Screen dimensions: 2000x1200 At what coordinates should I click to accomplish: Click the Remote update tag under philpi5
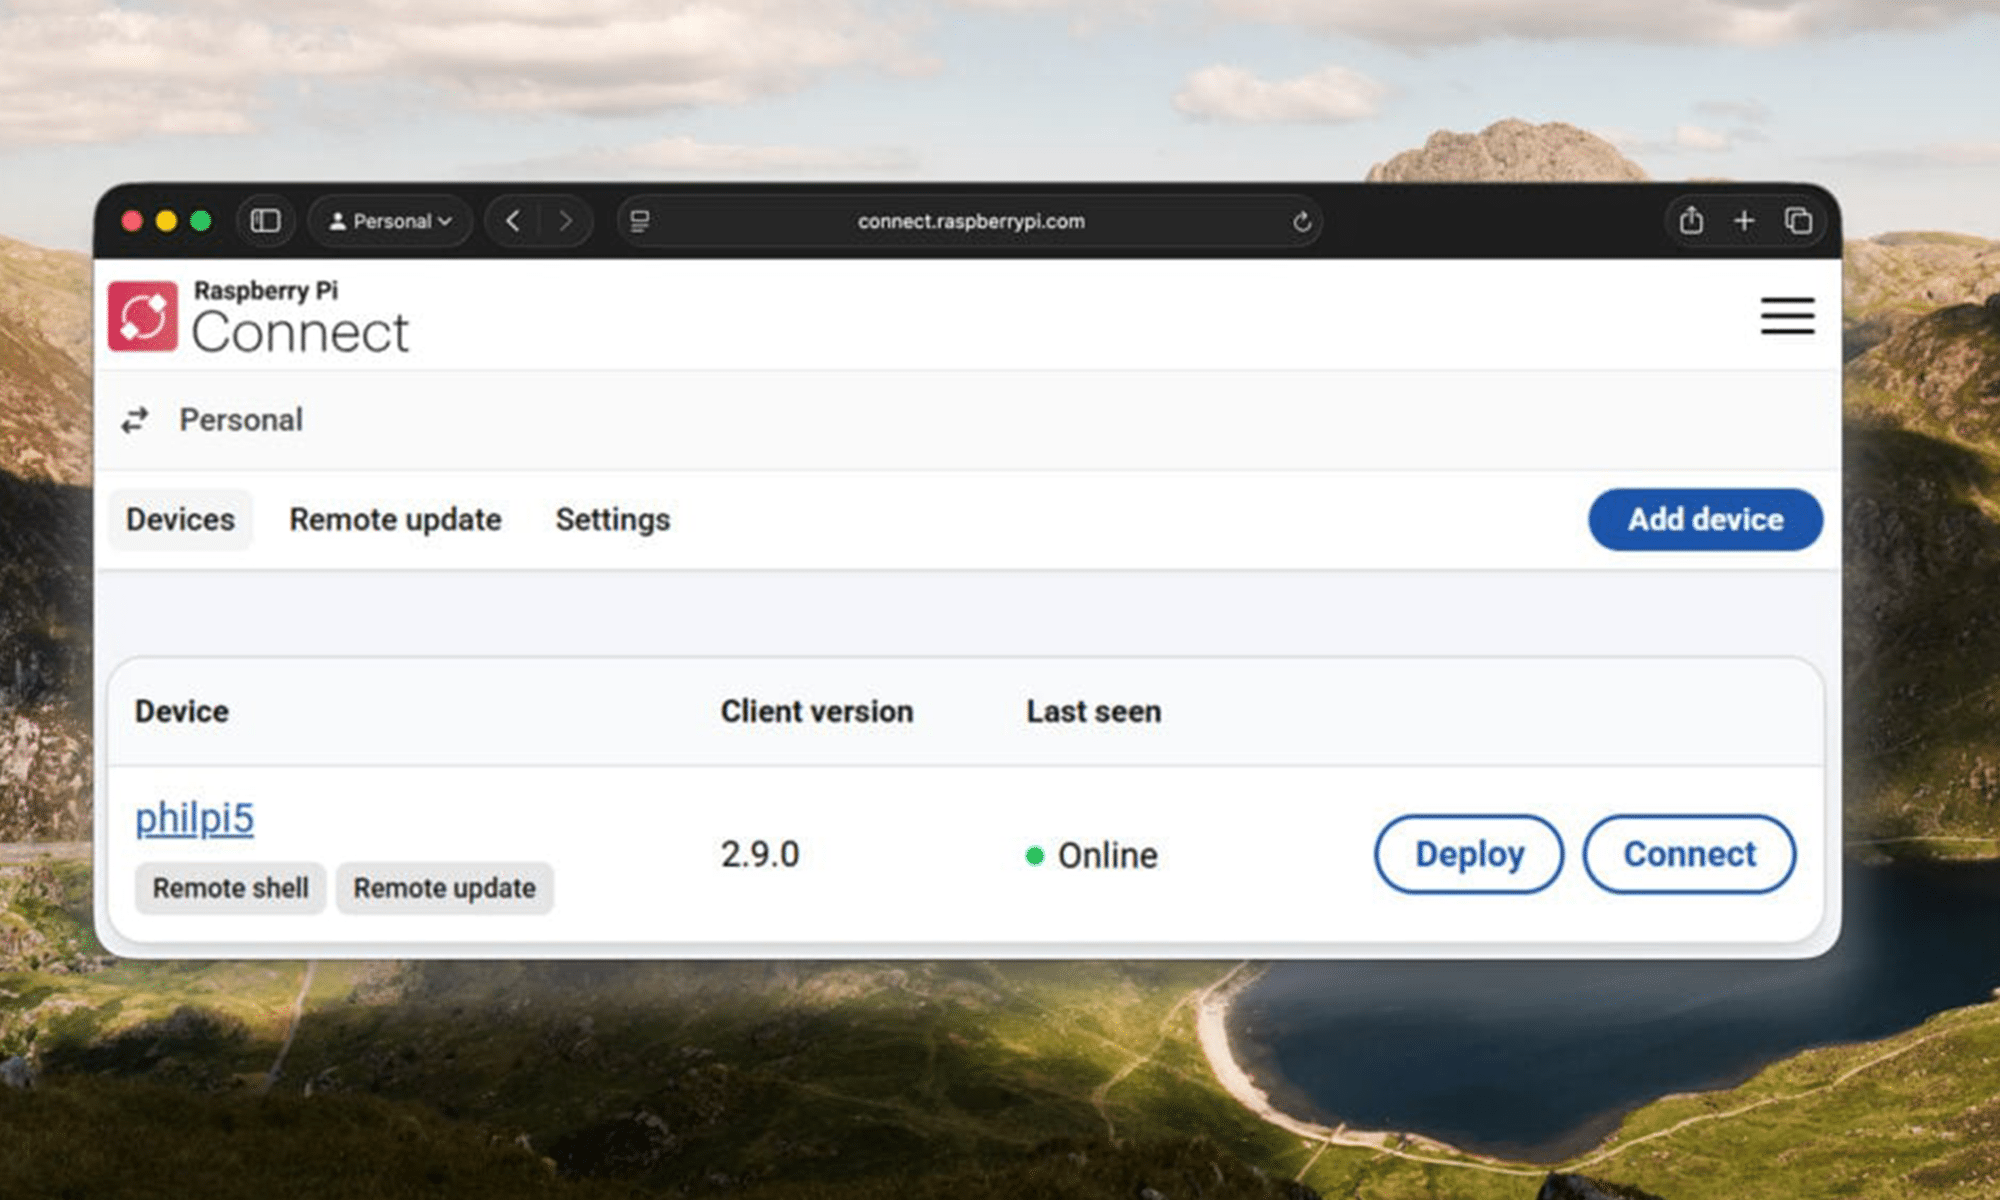pyautogui.click(x=445, y=888)
